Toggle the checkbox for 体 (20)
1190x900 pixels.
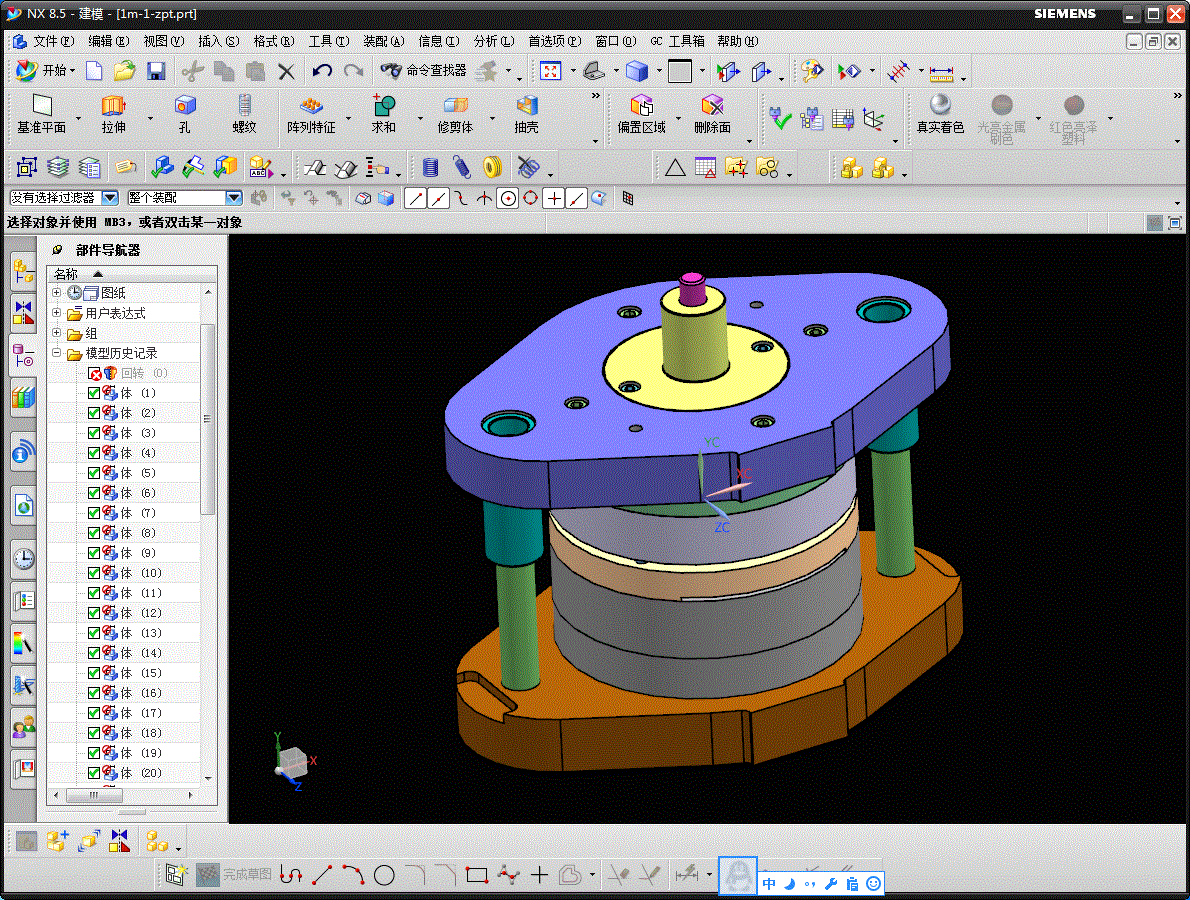pos(94,773)
